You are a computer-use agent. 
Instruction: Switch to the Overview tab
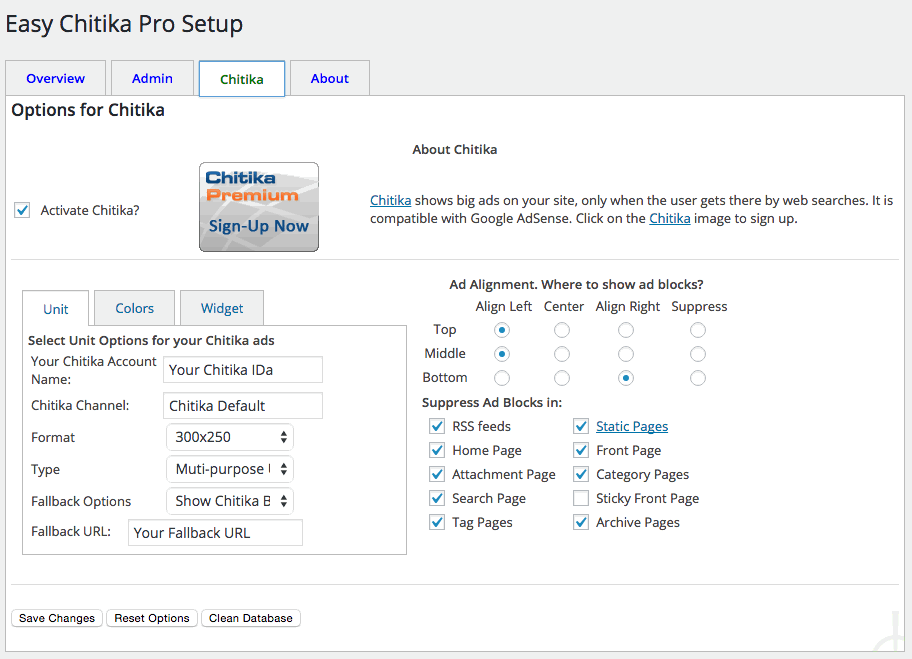55,78
